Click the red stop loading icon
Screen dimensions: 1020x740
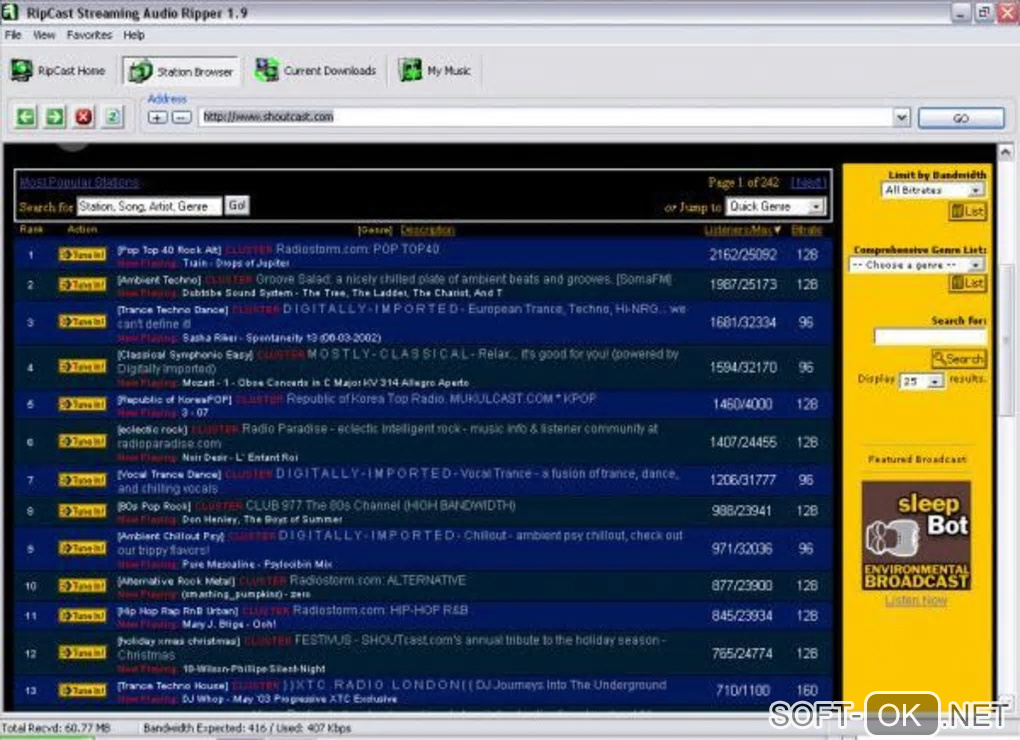tap(83, 117)
